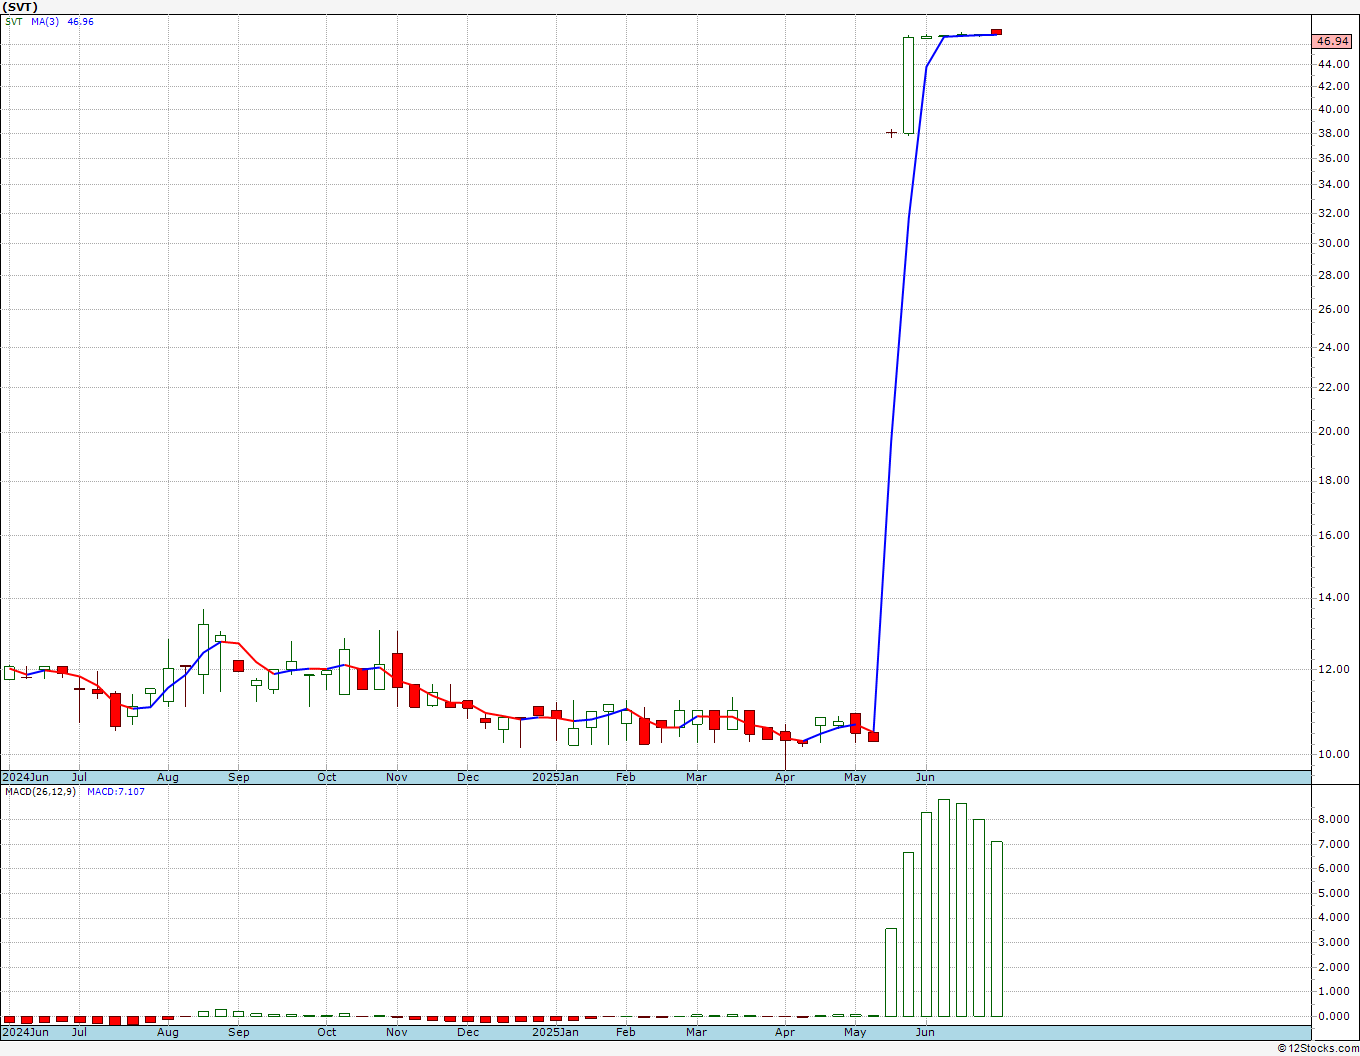1360x1056 pixels.
Task: Select the MACD:7.107 value readout
Action: pyautogui.click(x=116, y=792)
